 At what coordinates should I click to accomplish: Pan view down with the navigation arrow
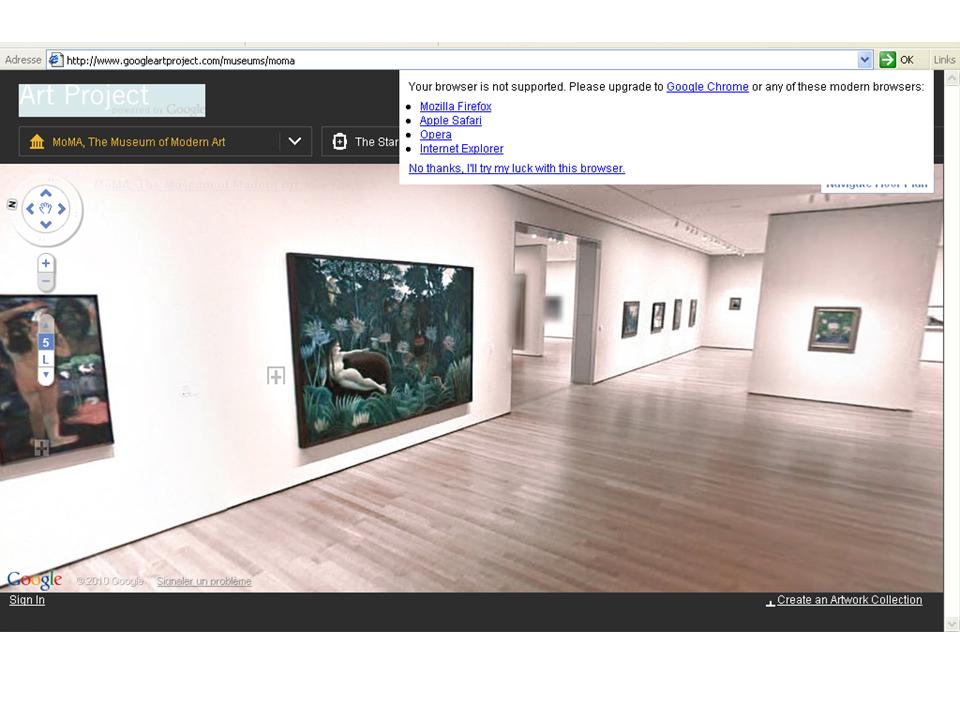coord(46,225)
